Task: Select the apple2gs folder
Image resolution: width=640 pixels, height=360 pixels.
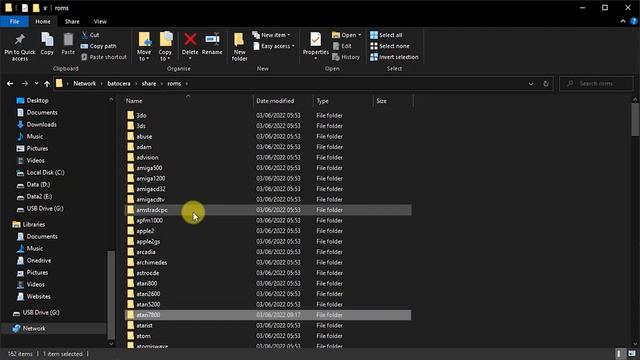Action: pos(268,241)
